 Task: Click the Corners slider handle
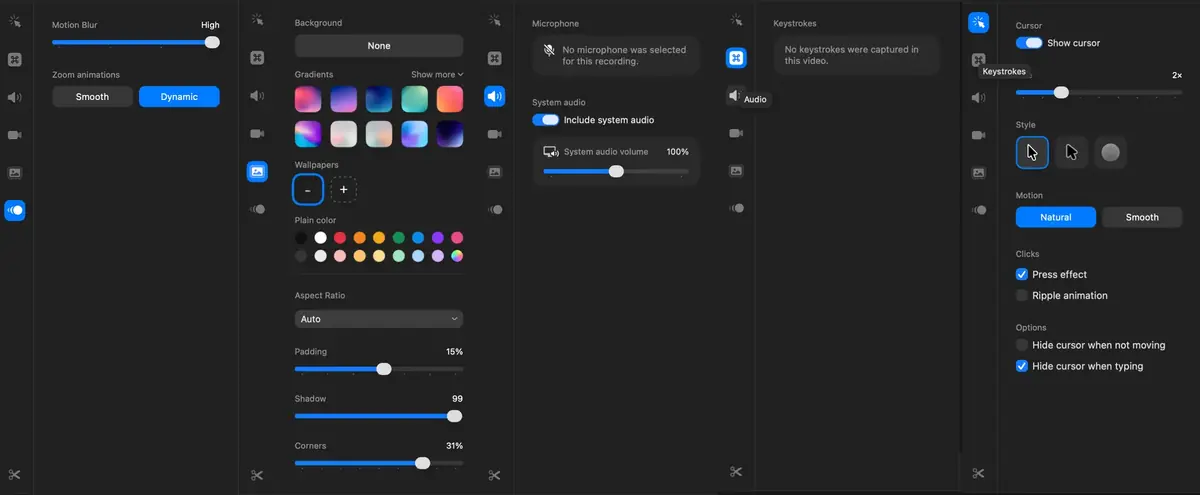tap(422, 463)
